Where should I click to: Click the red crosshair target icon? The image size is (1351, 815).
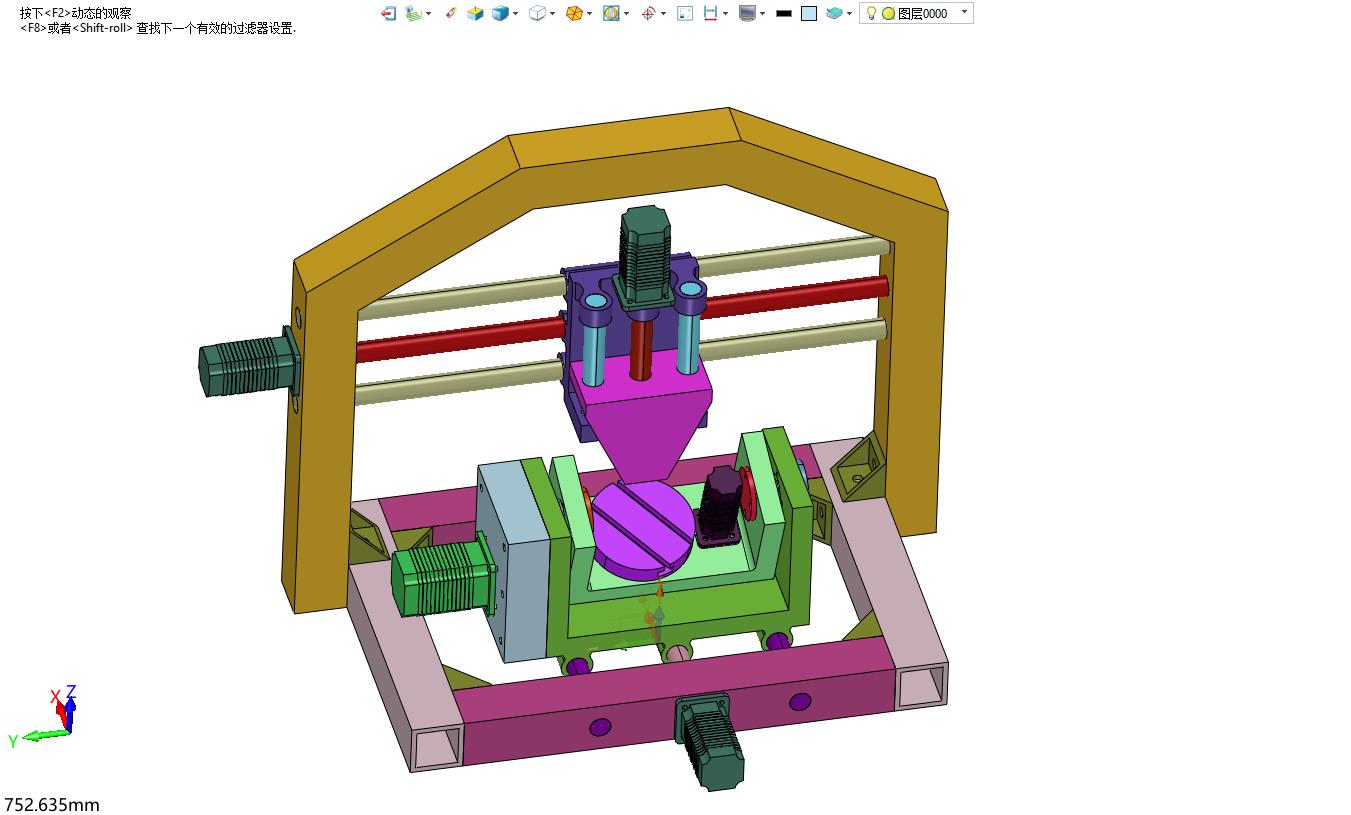coord(648,13)
